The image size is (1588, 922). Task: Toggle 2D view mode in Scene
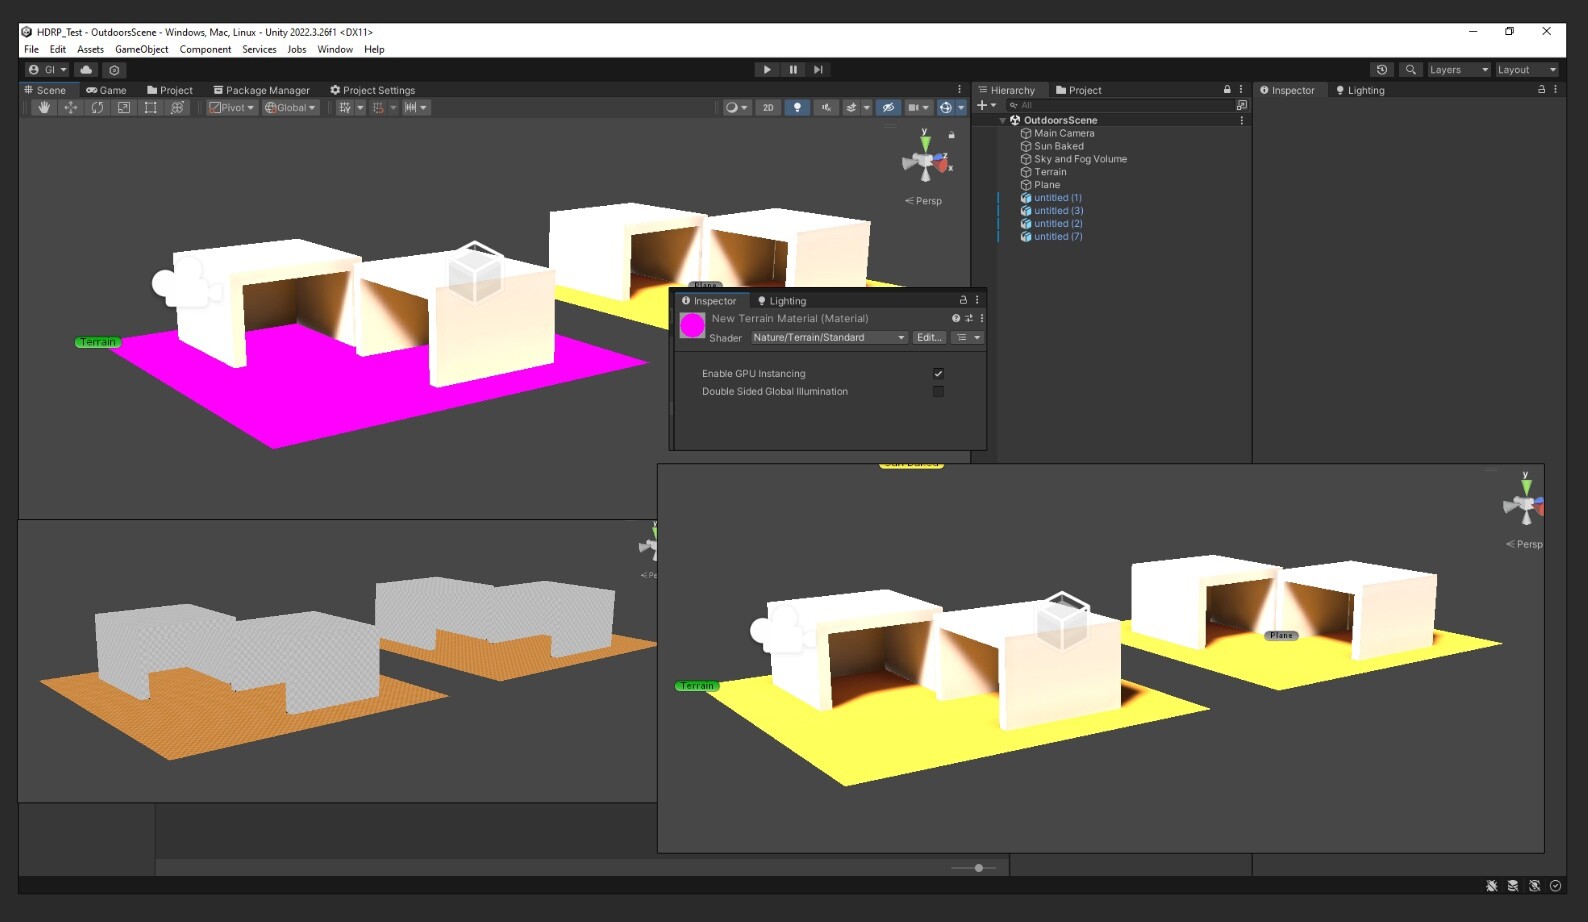point(768,108)
